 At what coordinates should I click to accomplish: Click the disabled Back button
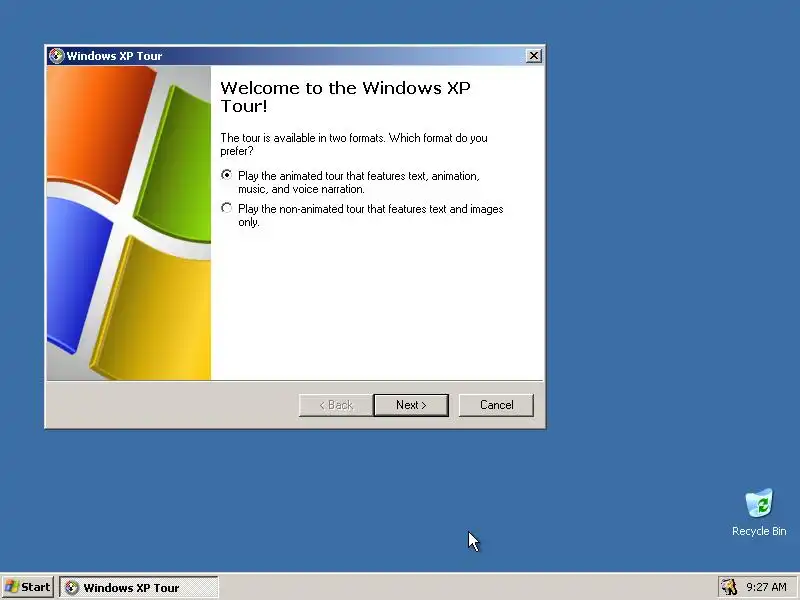coord(336,405)
